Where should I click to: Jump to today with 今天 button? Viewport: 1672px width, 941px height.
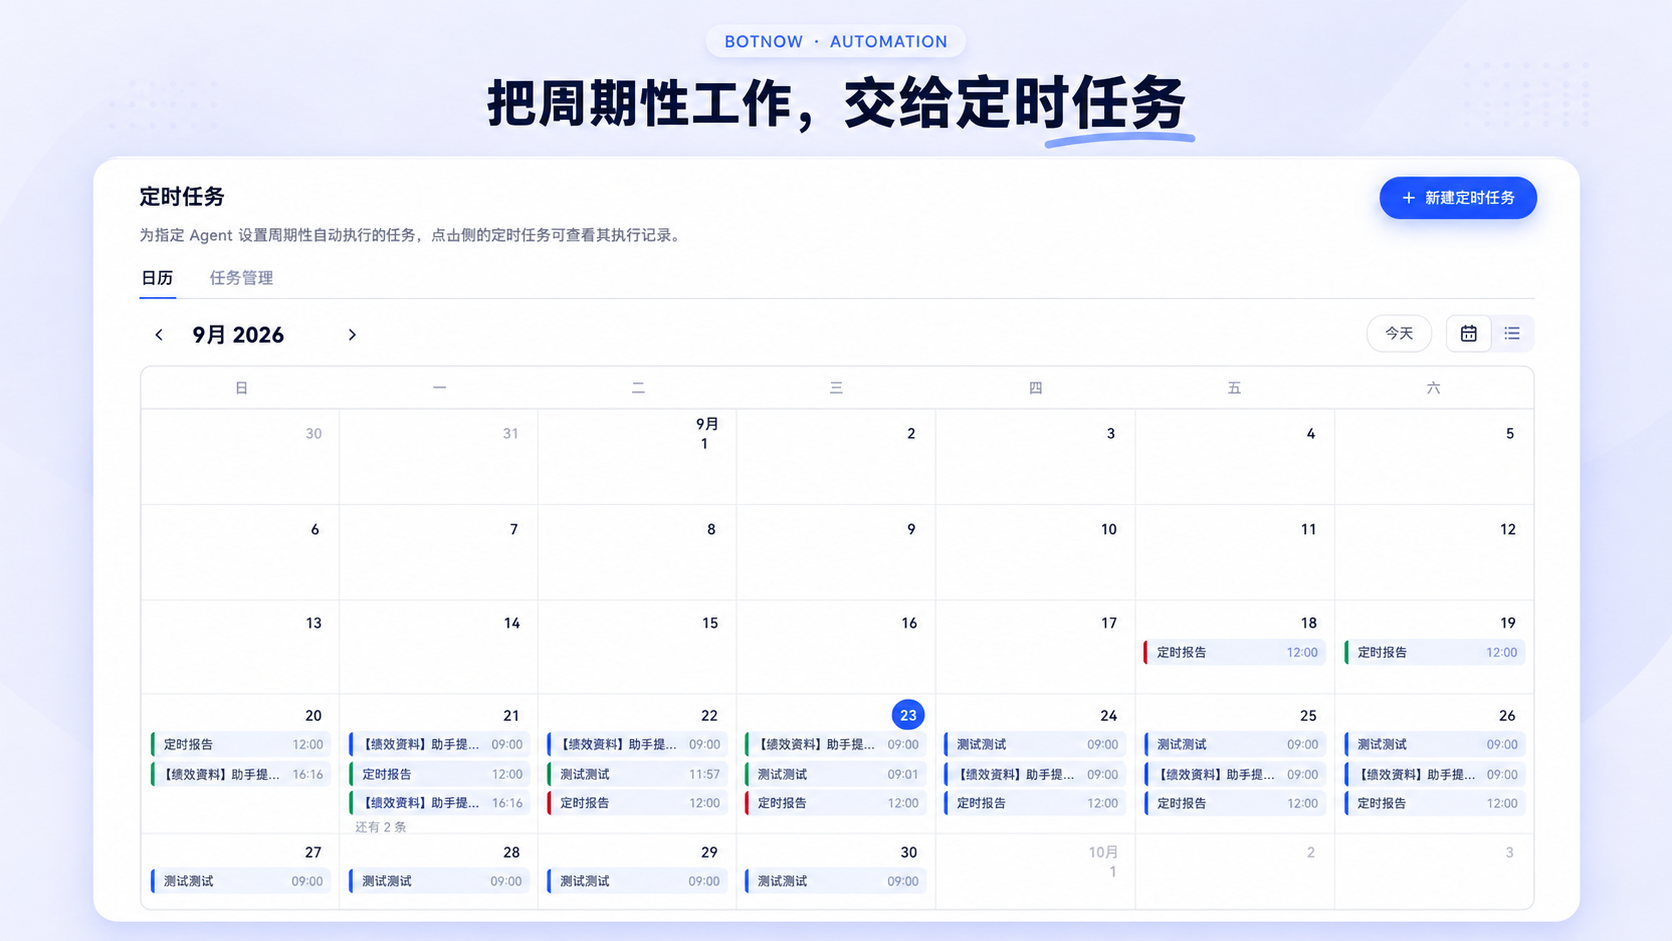coord(1399,334)
